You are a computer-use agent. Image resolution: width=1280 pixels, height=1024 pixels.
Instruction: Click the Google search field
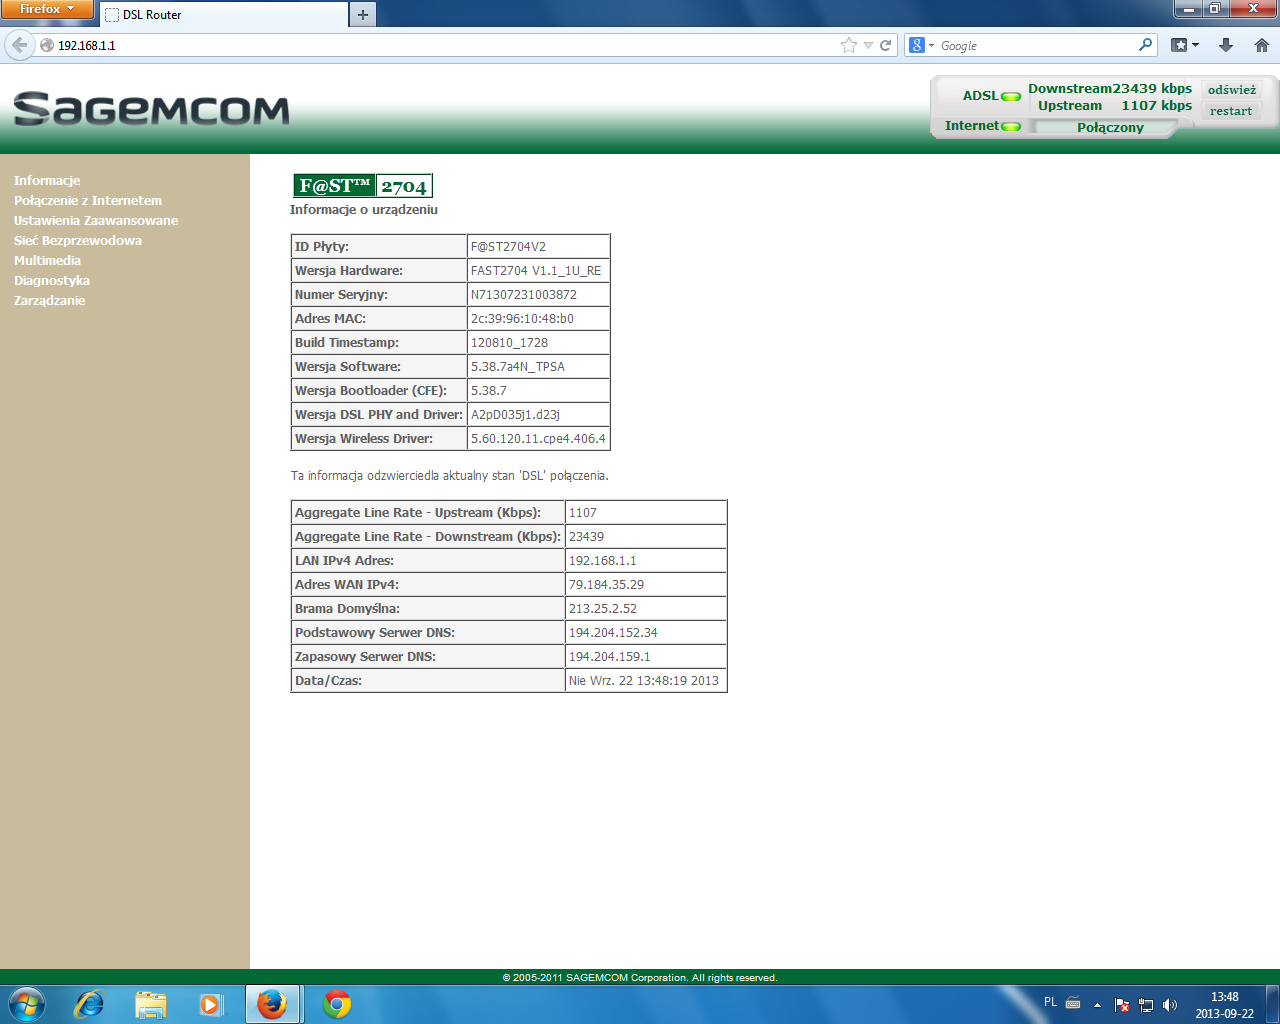(x=1037, y=45)
